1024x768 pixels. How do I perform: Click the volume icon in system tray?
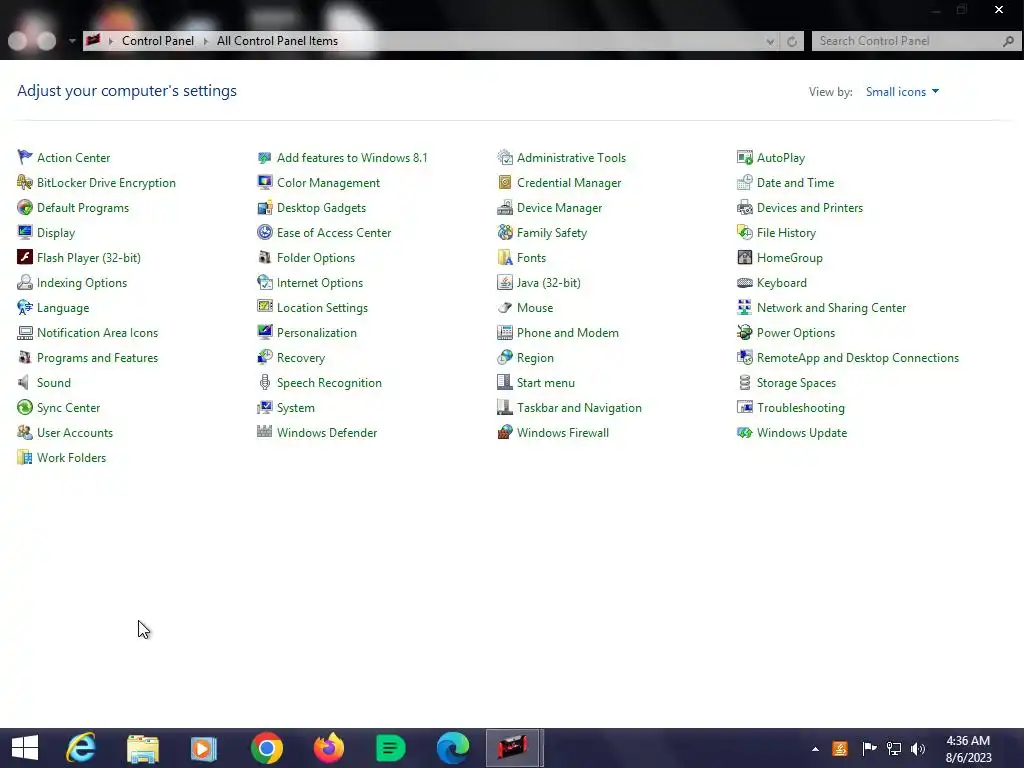[918, 748]
